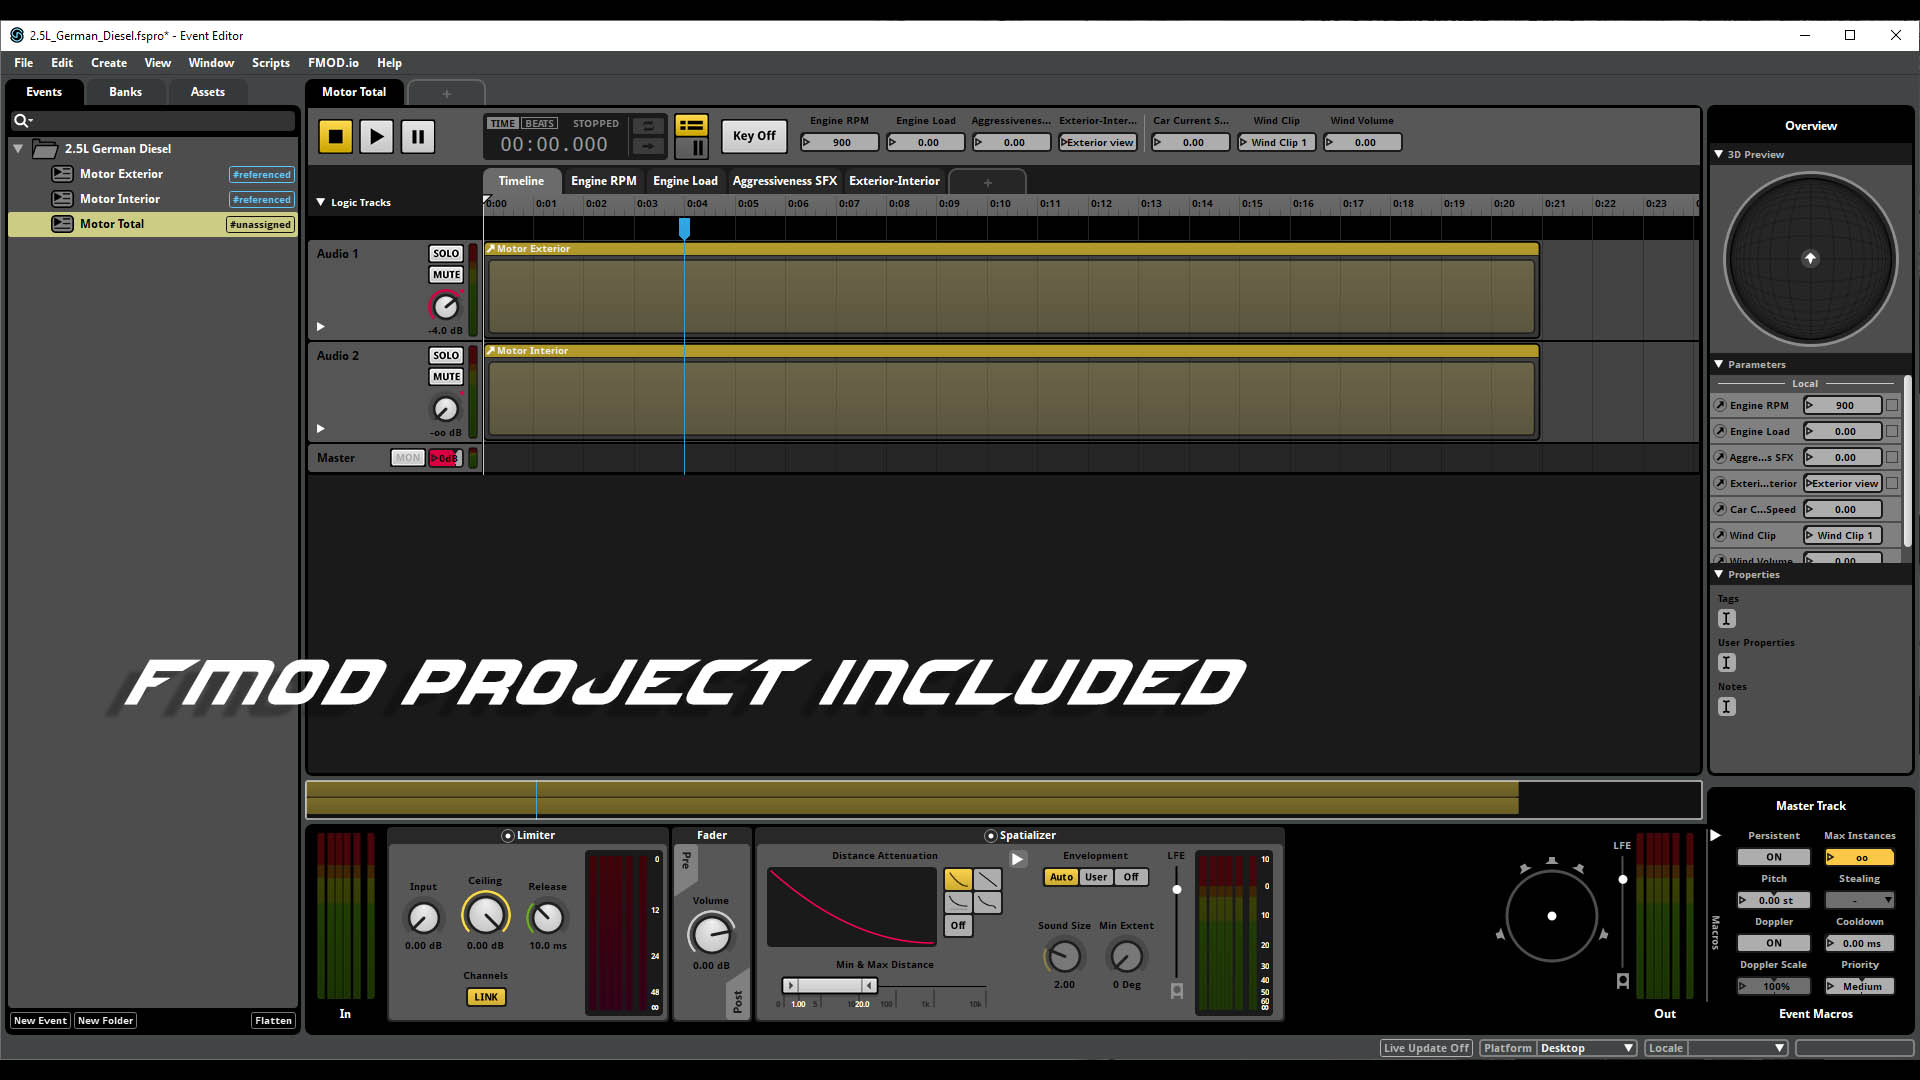The height and width of the screenshot is (1080, 1920).
Task: Open the Engine RPM parameter tab
Action: point(603,181)
